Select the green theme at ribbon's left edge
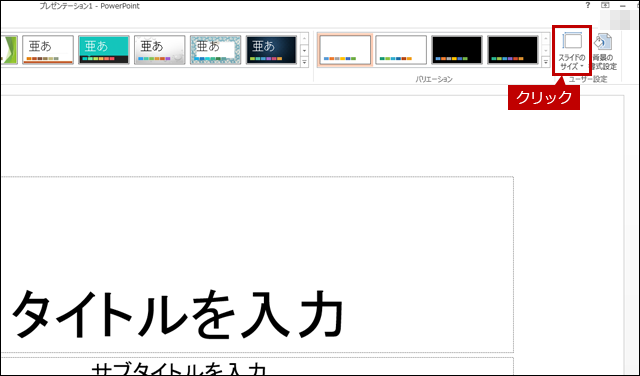The image size is (640, 376). [x=9, y=50]
